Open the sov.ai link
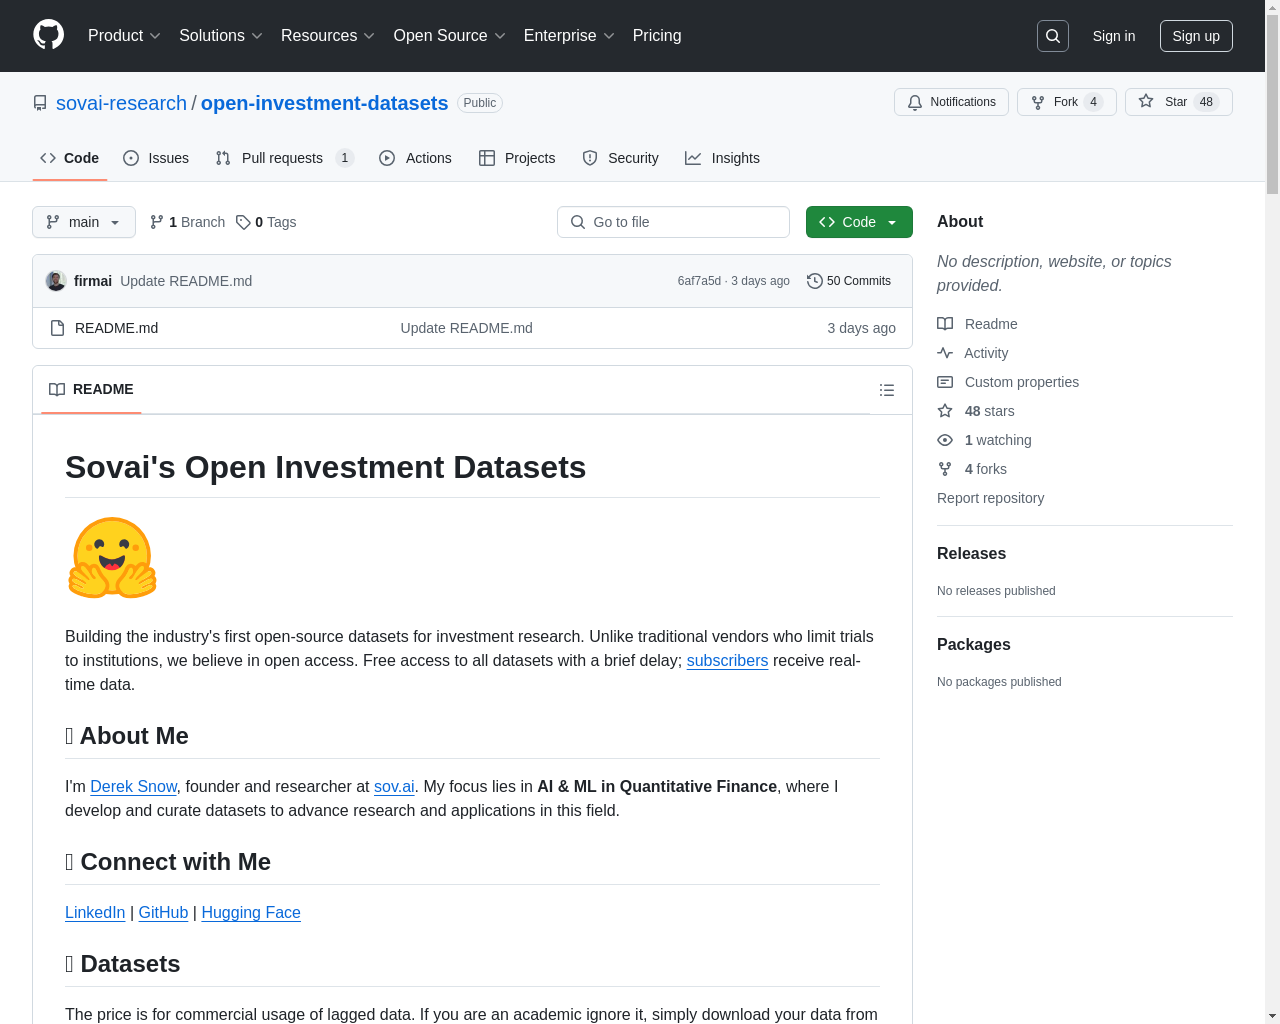 (x=394, y=787)
